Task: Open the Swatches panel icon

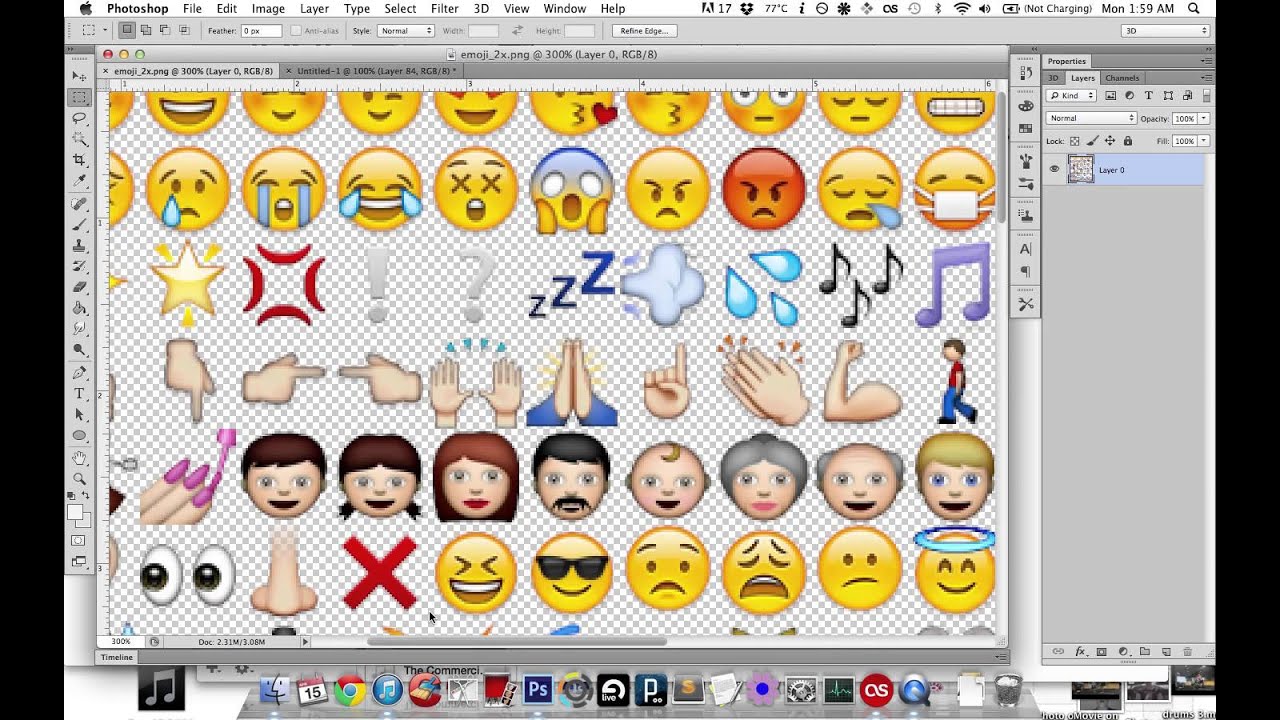Action: point(1026,128)
